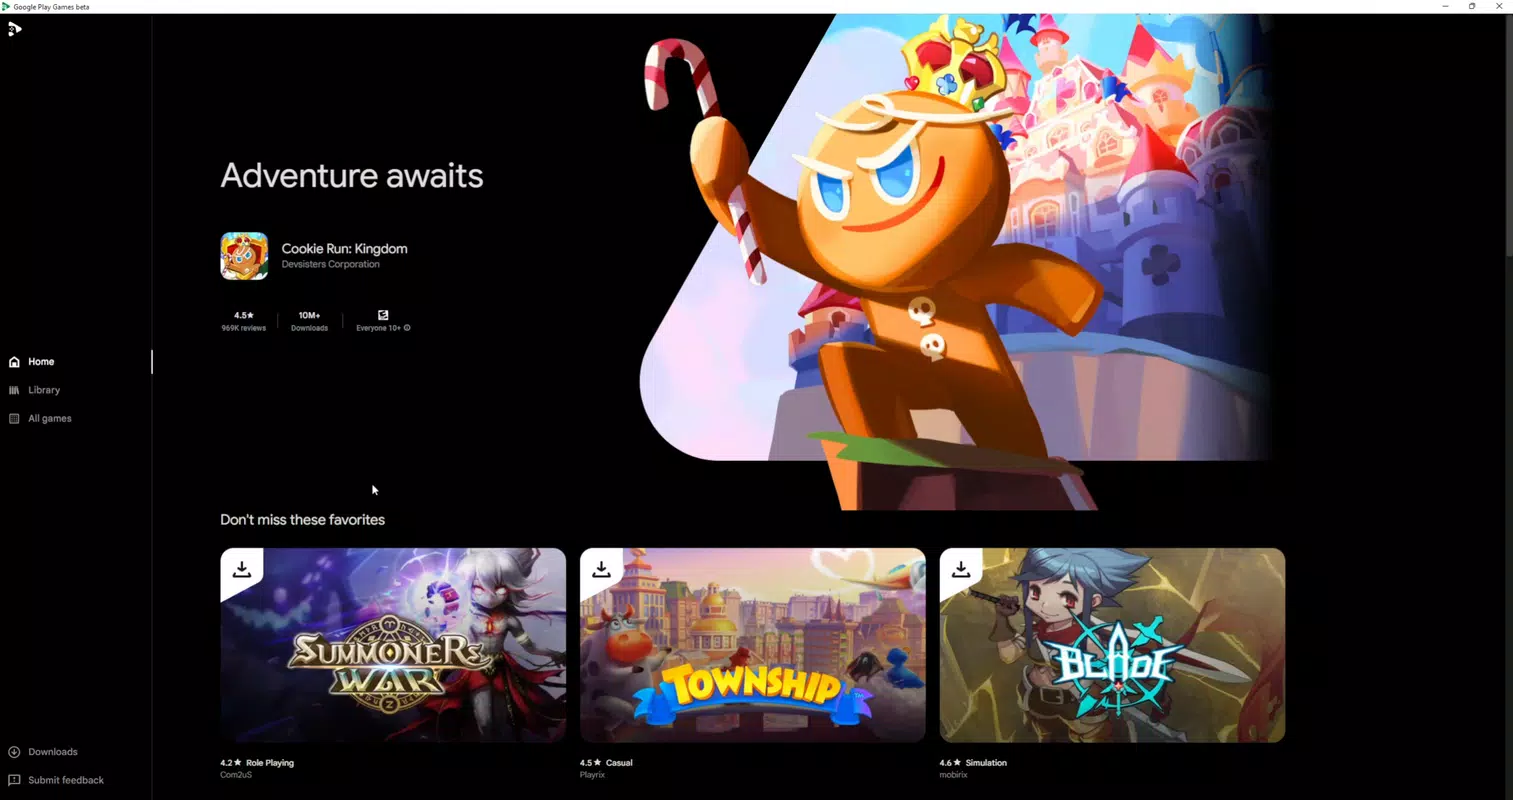
Task: Install Summoners War via download icon
Action: 242,570
